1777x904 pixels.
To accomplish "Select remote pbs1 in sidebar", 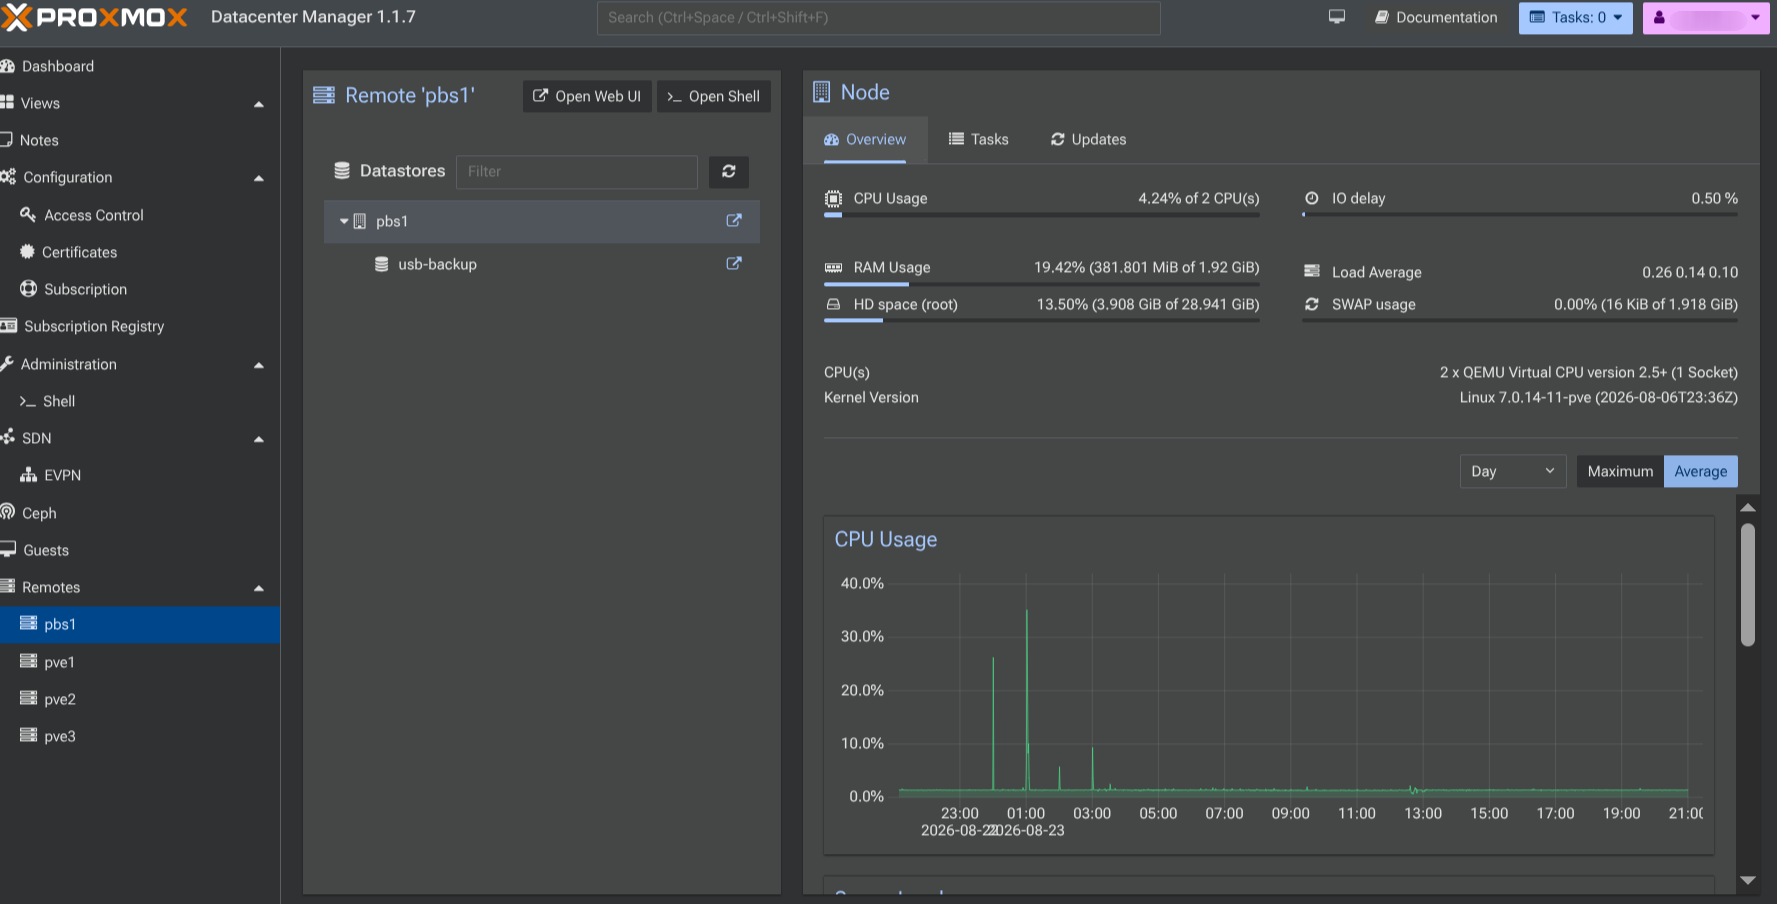I will [140, 624].
